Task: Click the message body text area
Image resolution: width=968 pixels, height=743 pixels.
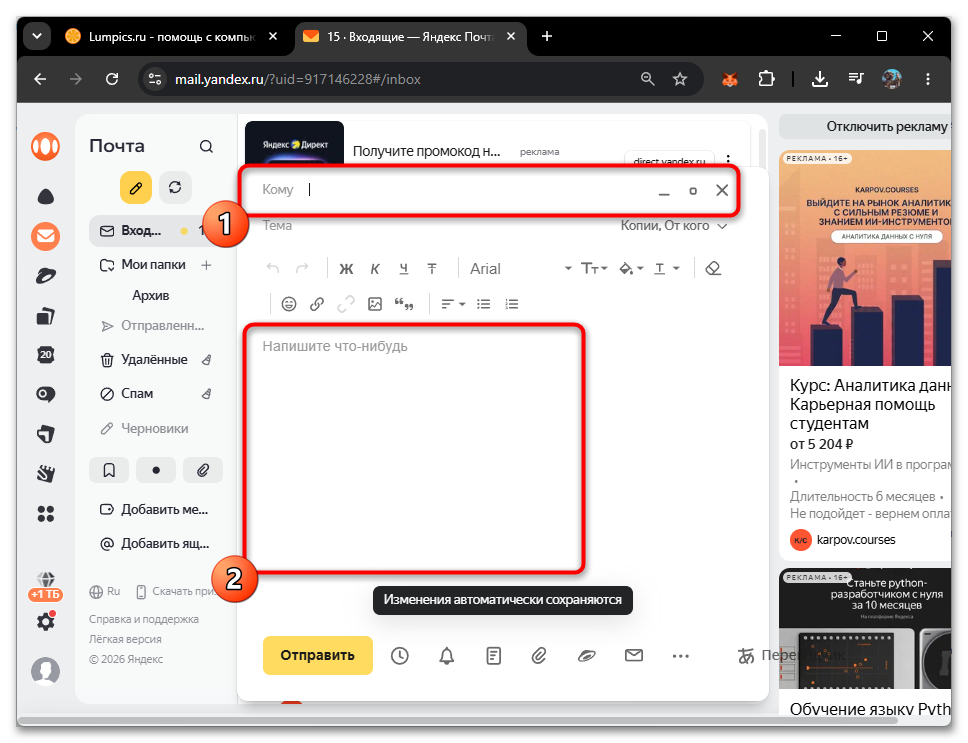Action: tap(415, 449)
